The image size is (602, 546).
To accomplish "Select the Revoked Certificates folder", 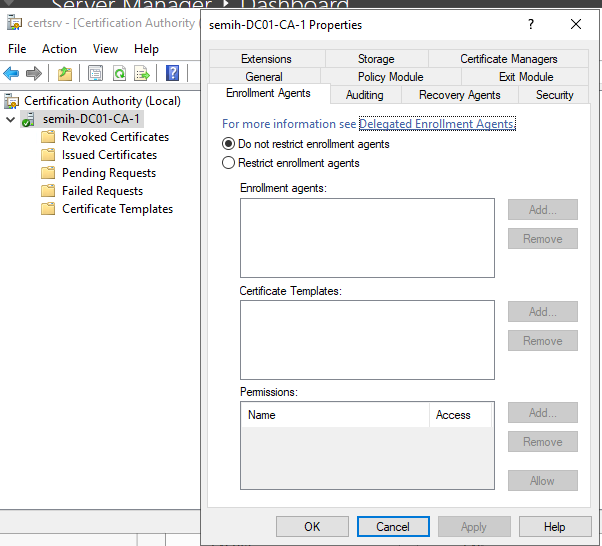I will (x=115, y=137).
